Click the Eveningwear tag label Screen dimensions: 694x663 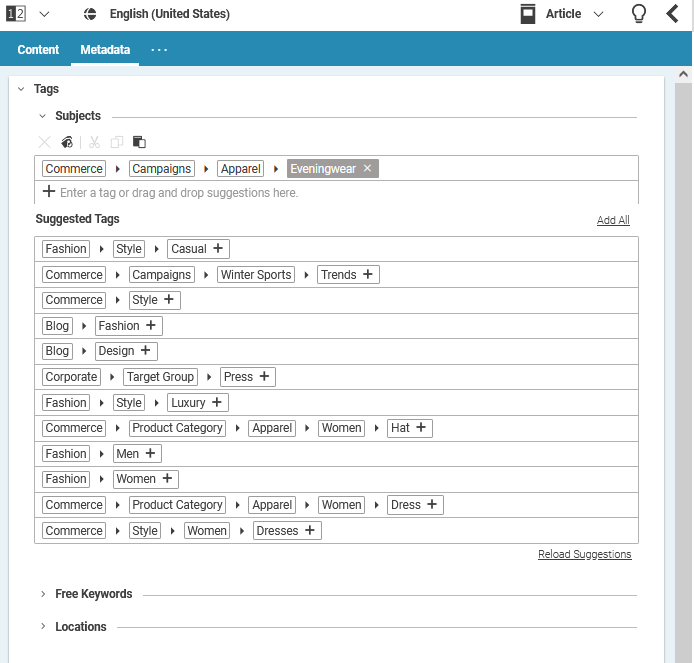coord(323,169)
